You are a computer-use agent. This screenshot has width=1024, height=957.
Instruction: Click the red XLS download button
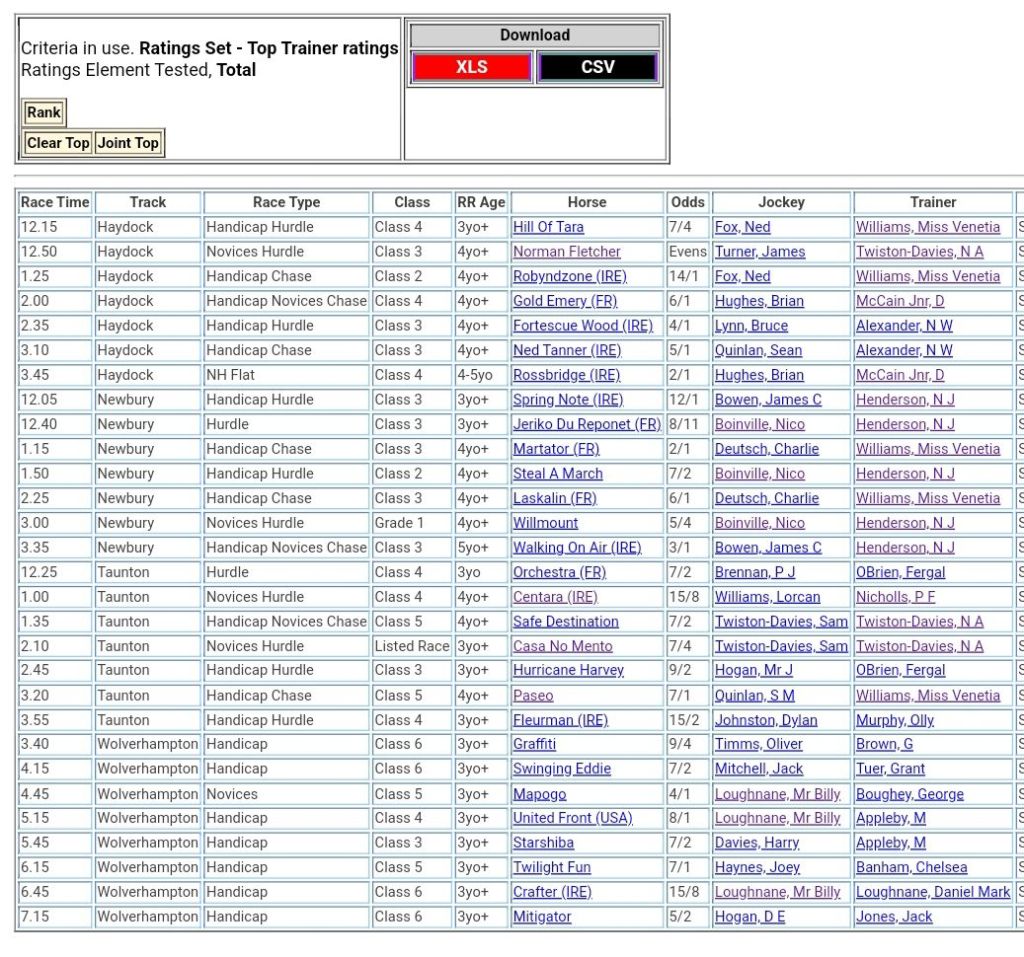pos(471,68)
